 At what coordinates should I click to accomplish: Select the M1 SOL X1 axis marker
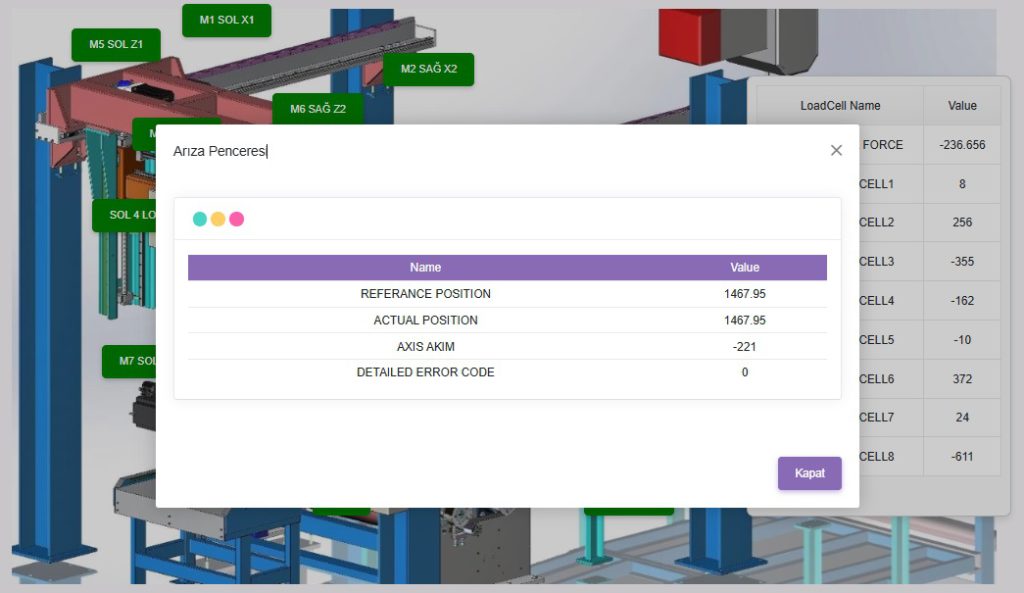point(226,20)
